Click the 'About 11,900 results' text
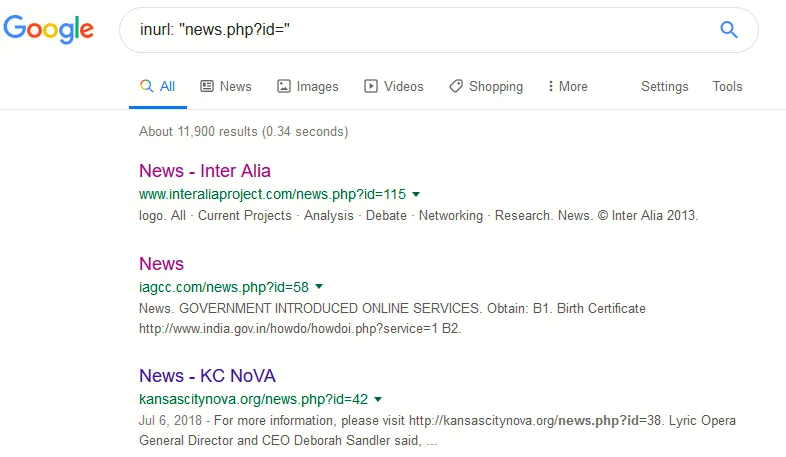The height and width of the screenshot is (457, 786). point(243,131)
